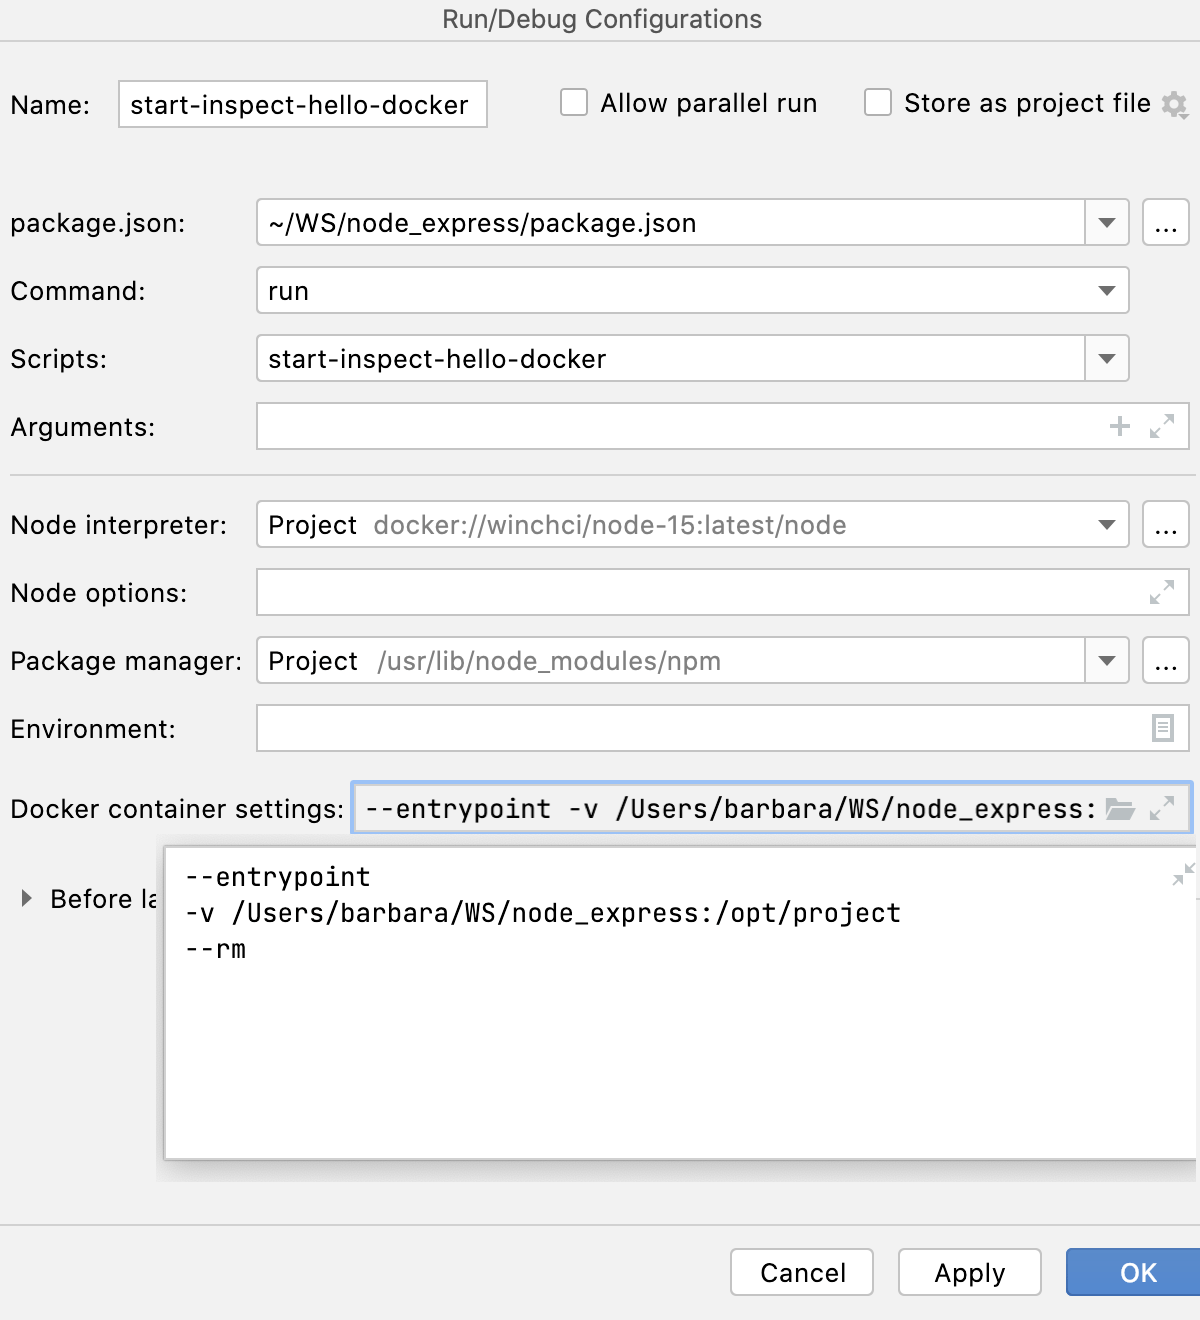The width and height of the screenshot is (1200, 1320).
Task: Apply the run configuration changes
Action: point(968,1272)
